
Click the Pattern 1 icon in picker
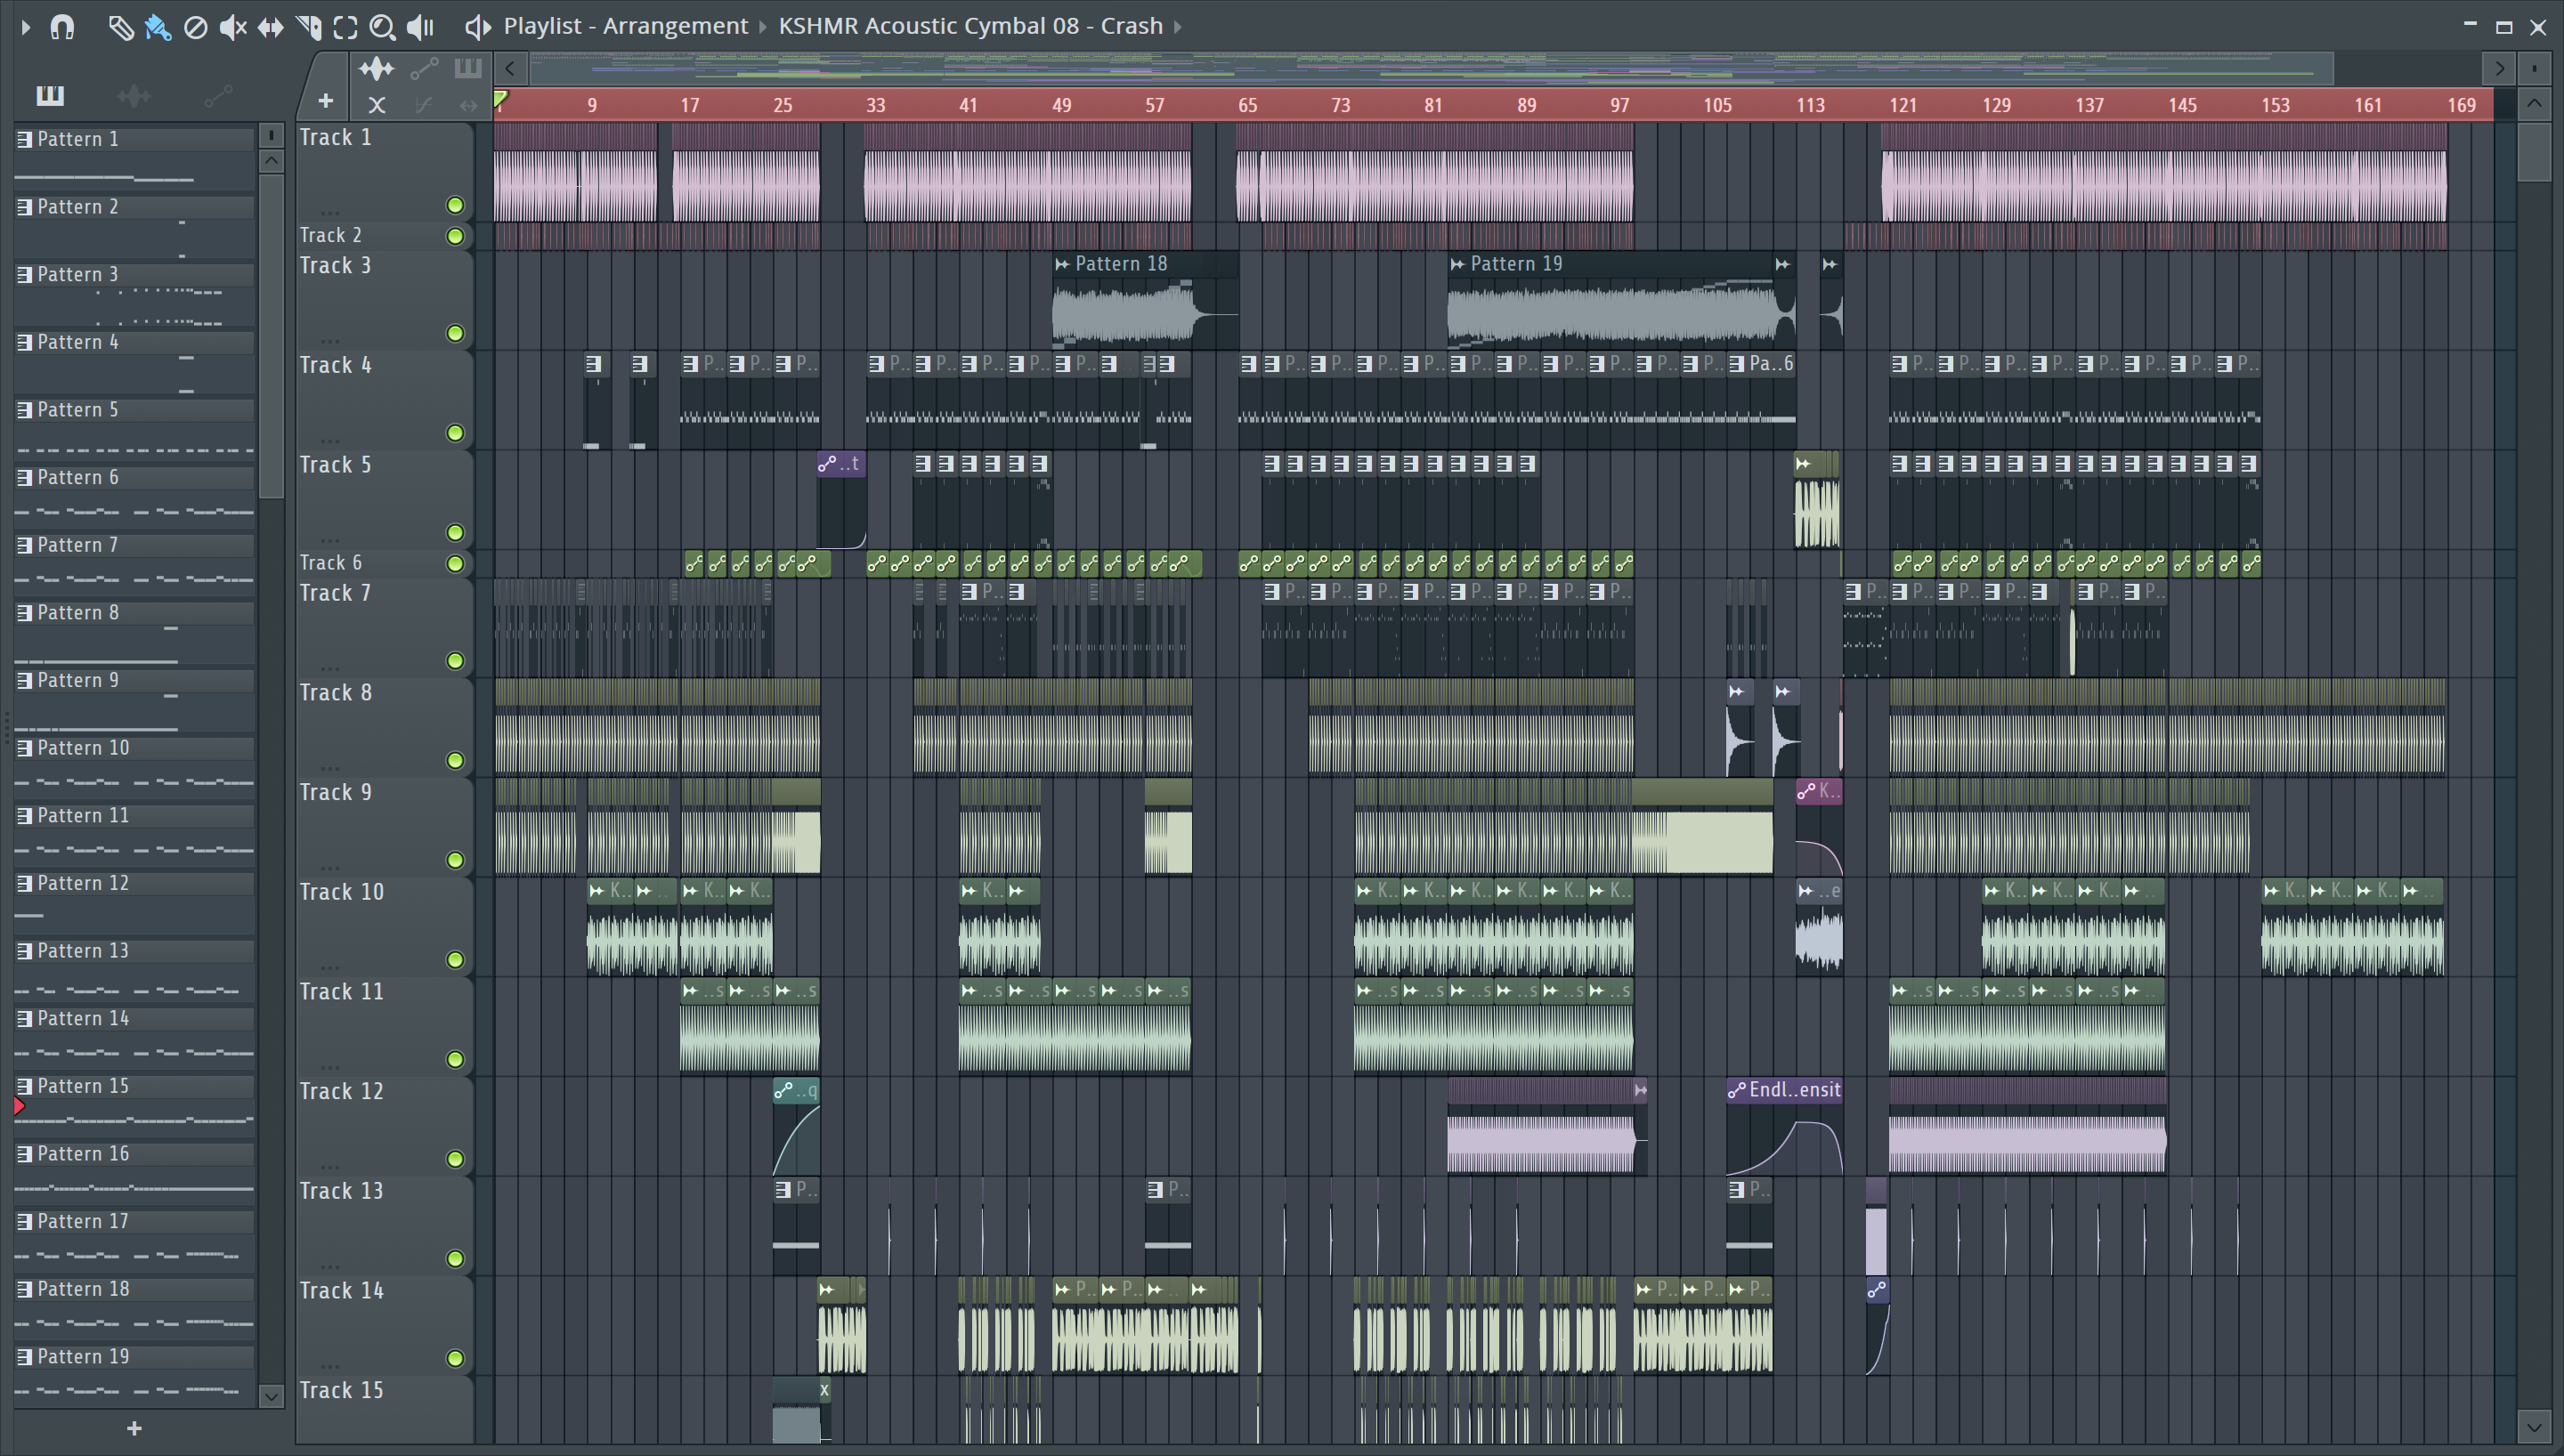coord(24,139)
